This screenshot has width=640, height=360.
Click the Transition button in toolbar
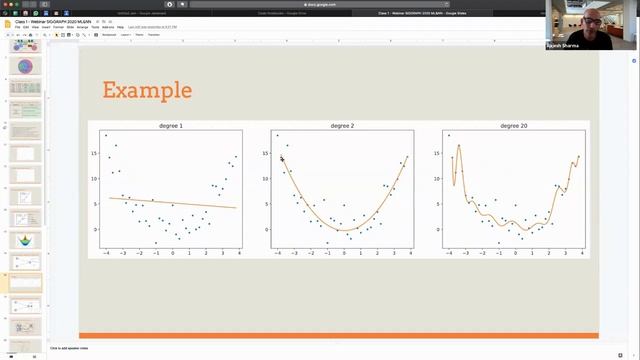click(154, 35)
